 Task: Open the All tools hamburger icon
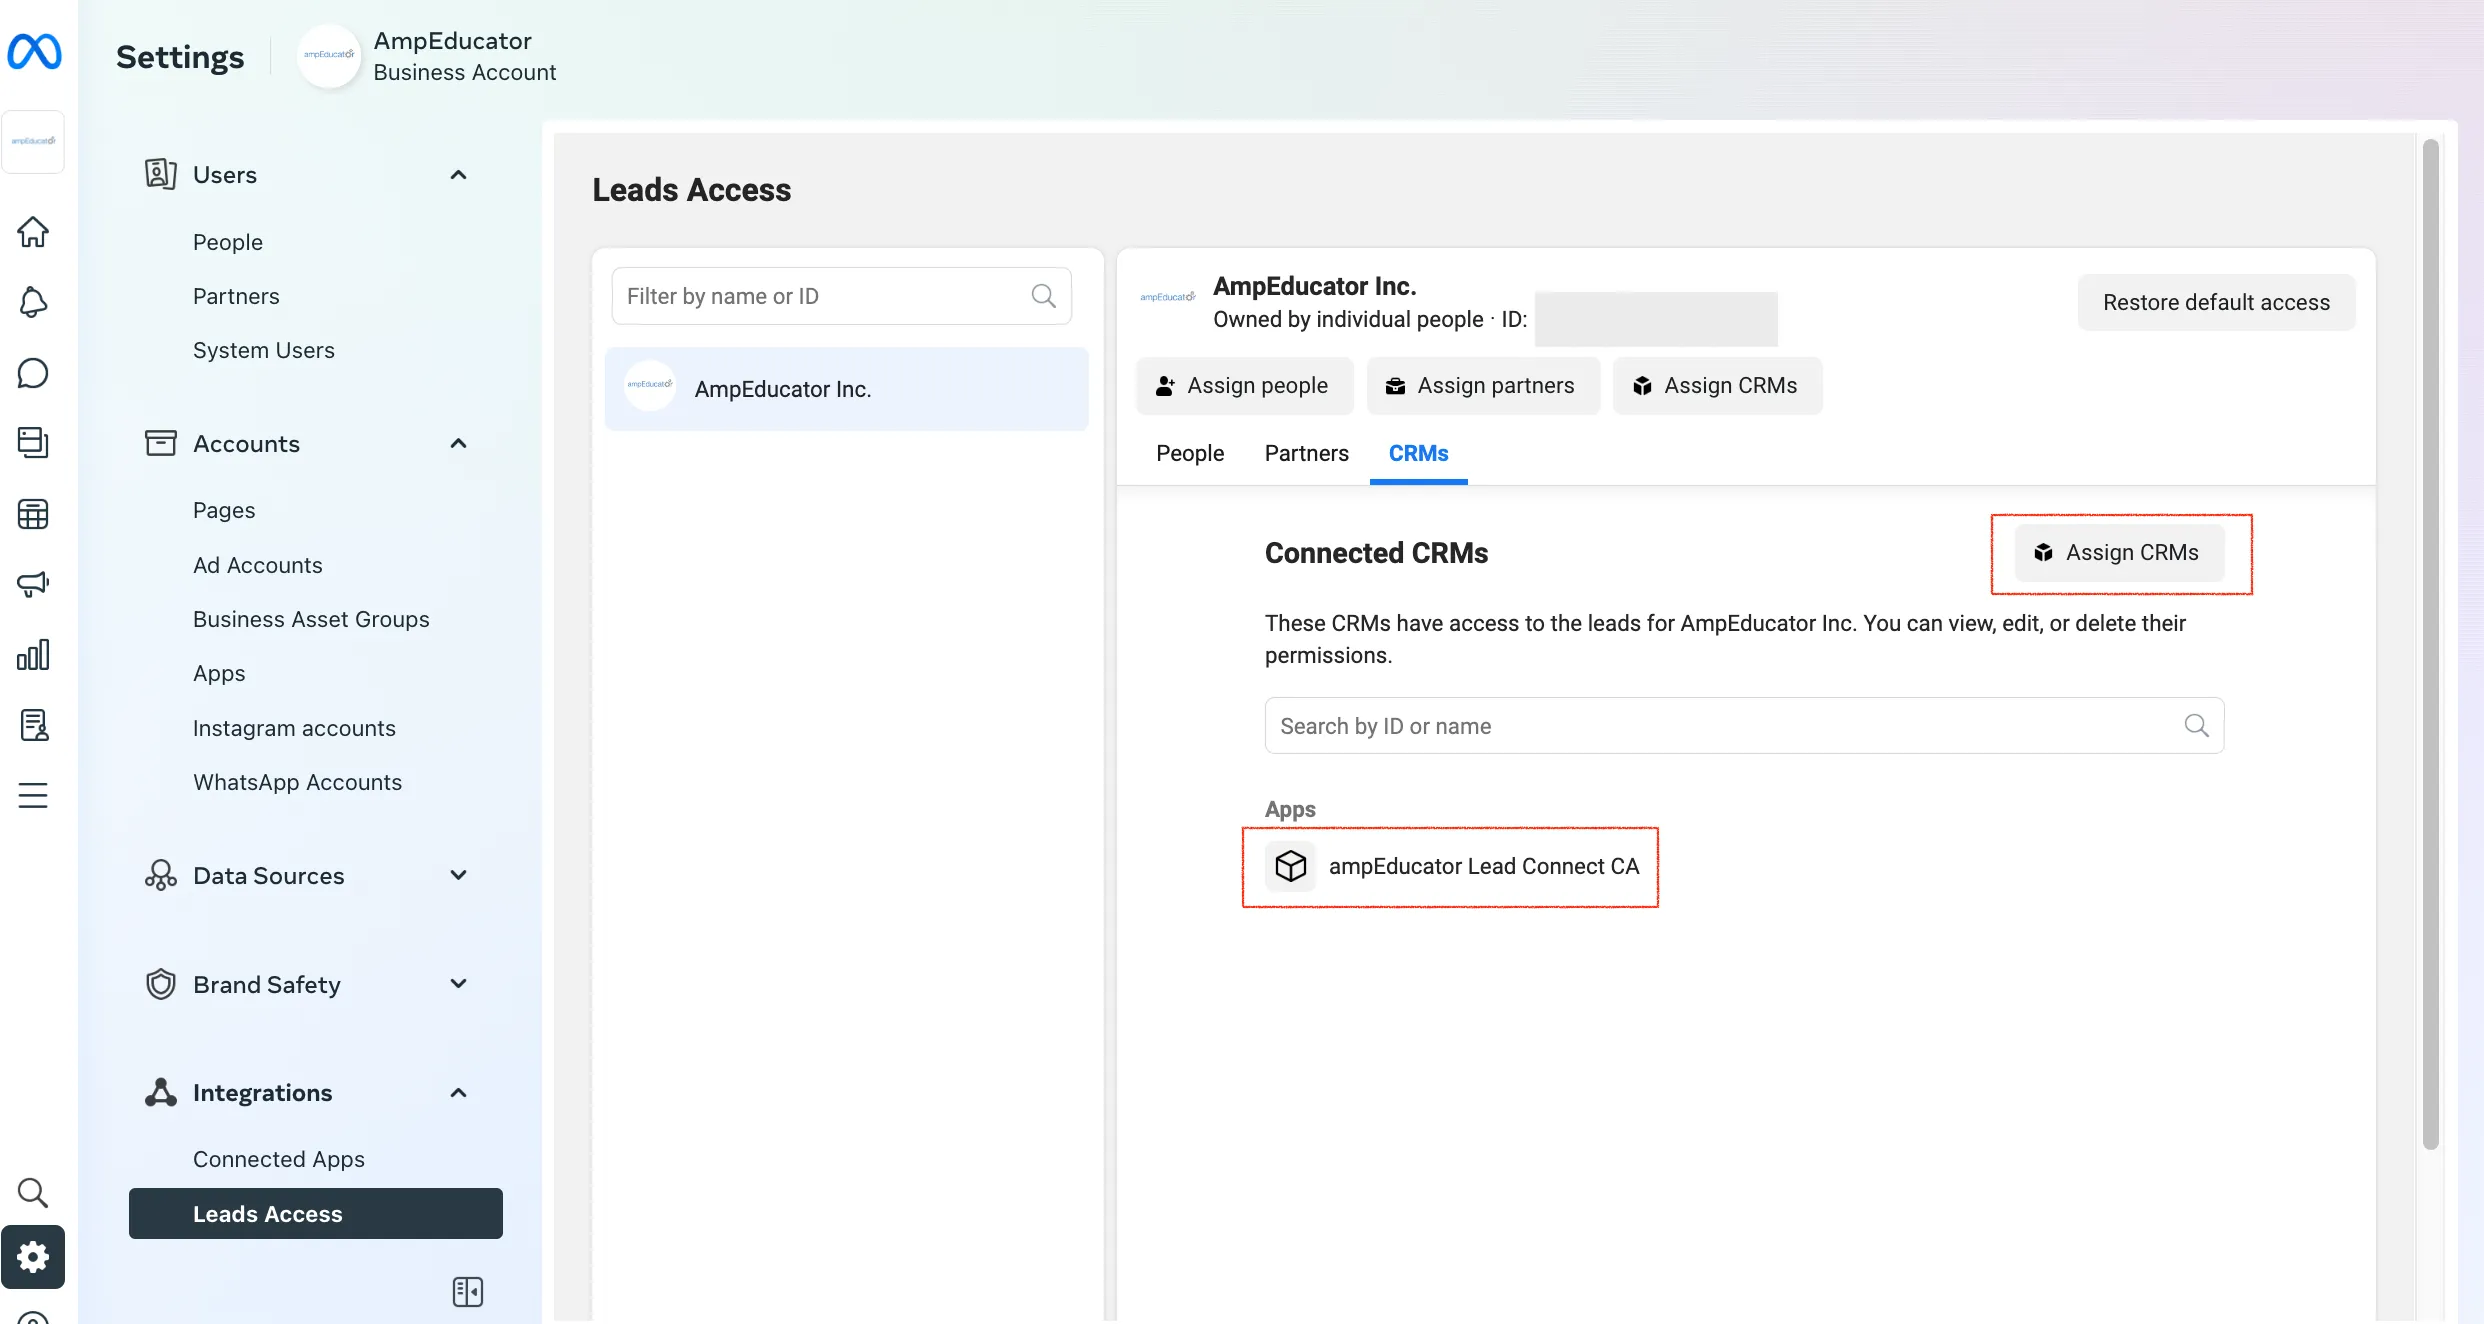(33, 795)
